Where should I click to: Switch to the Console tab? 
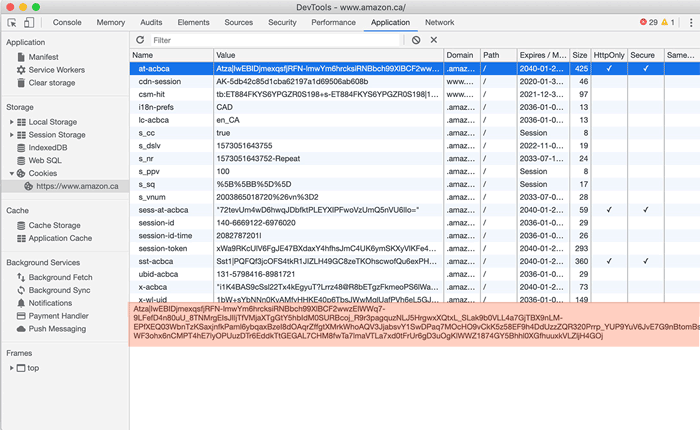(x=67, y=22)
